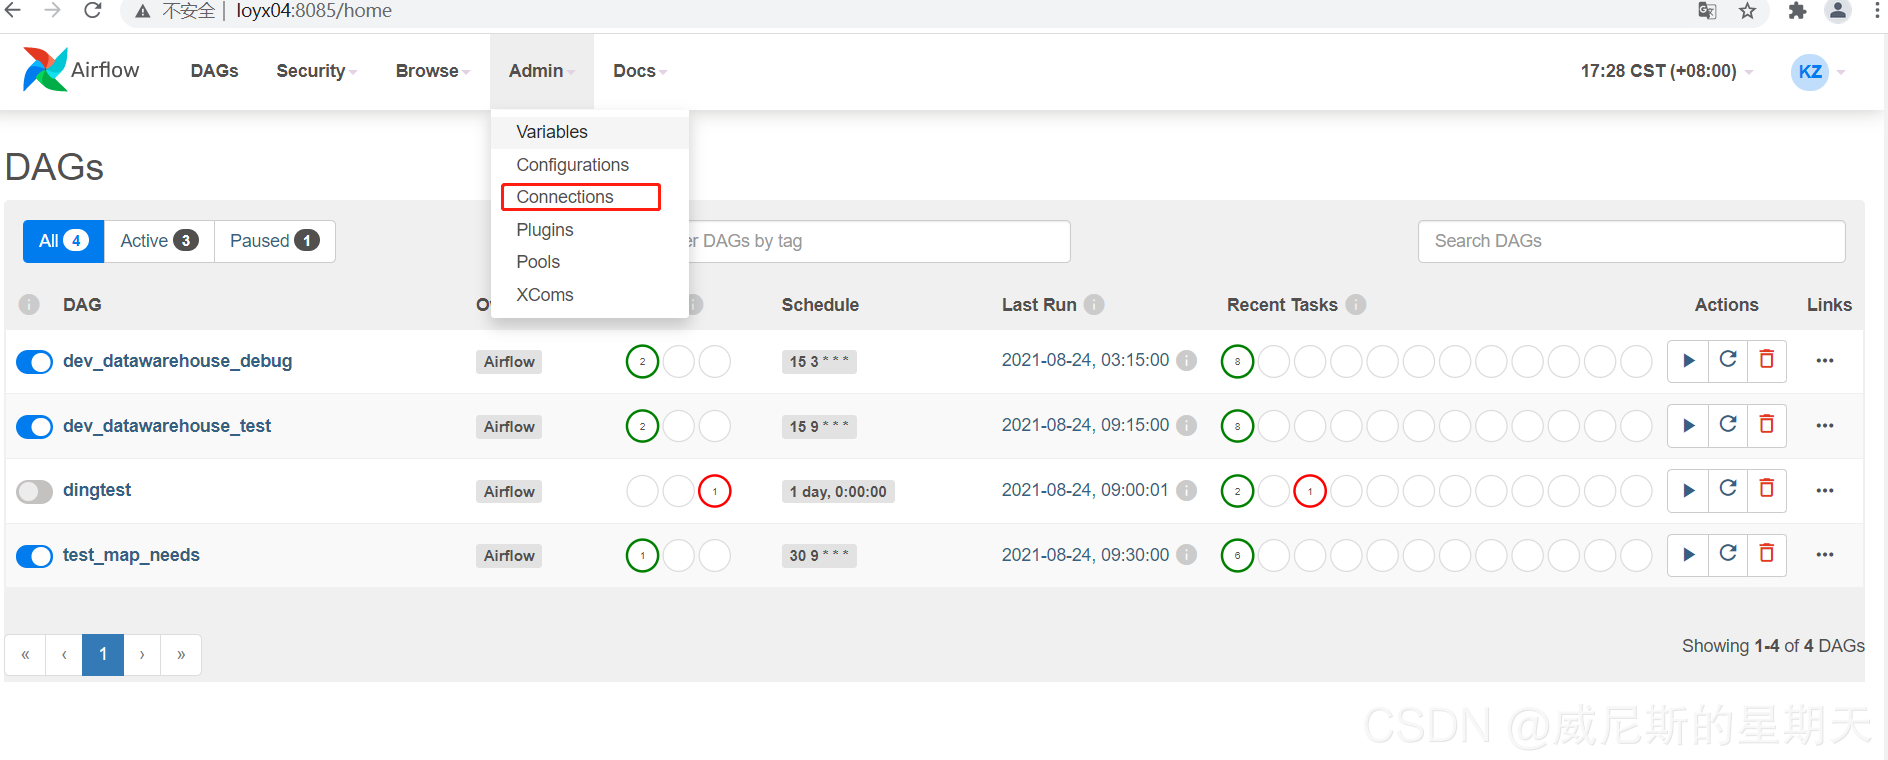Image resolution: width=1888 pixels, height=760 pixels.
Task: Expand more links for dingtest row
Action: coord(1825,490)
